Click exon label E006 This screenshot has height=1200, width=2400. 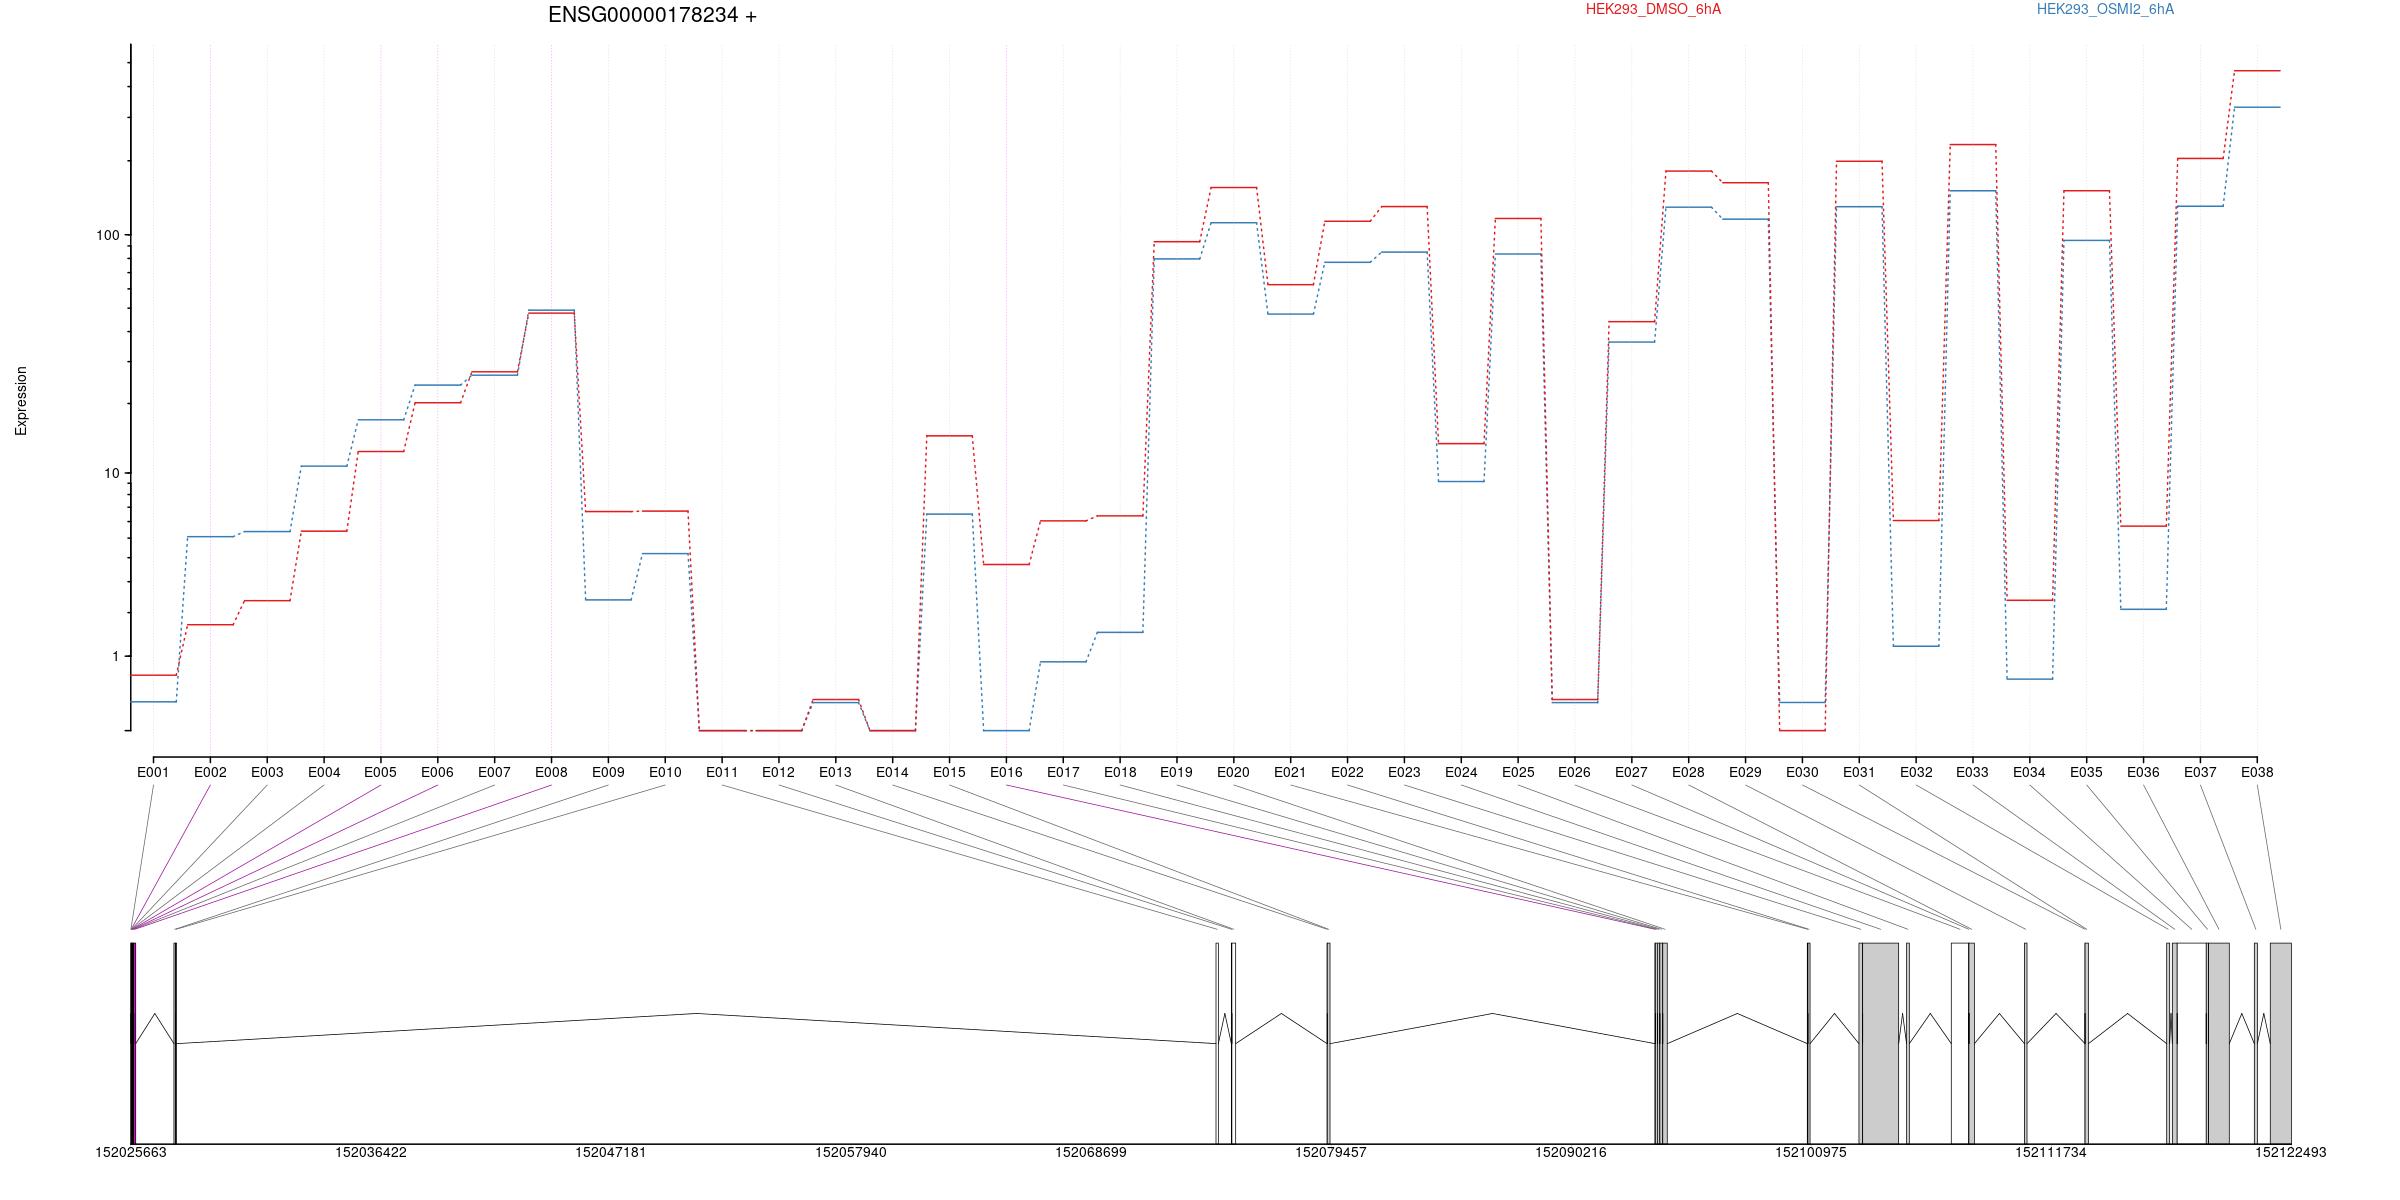(x=437, y=772)
